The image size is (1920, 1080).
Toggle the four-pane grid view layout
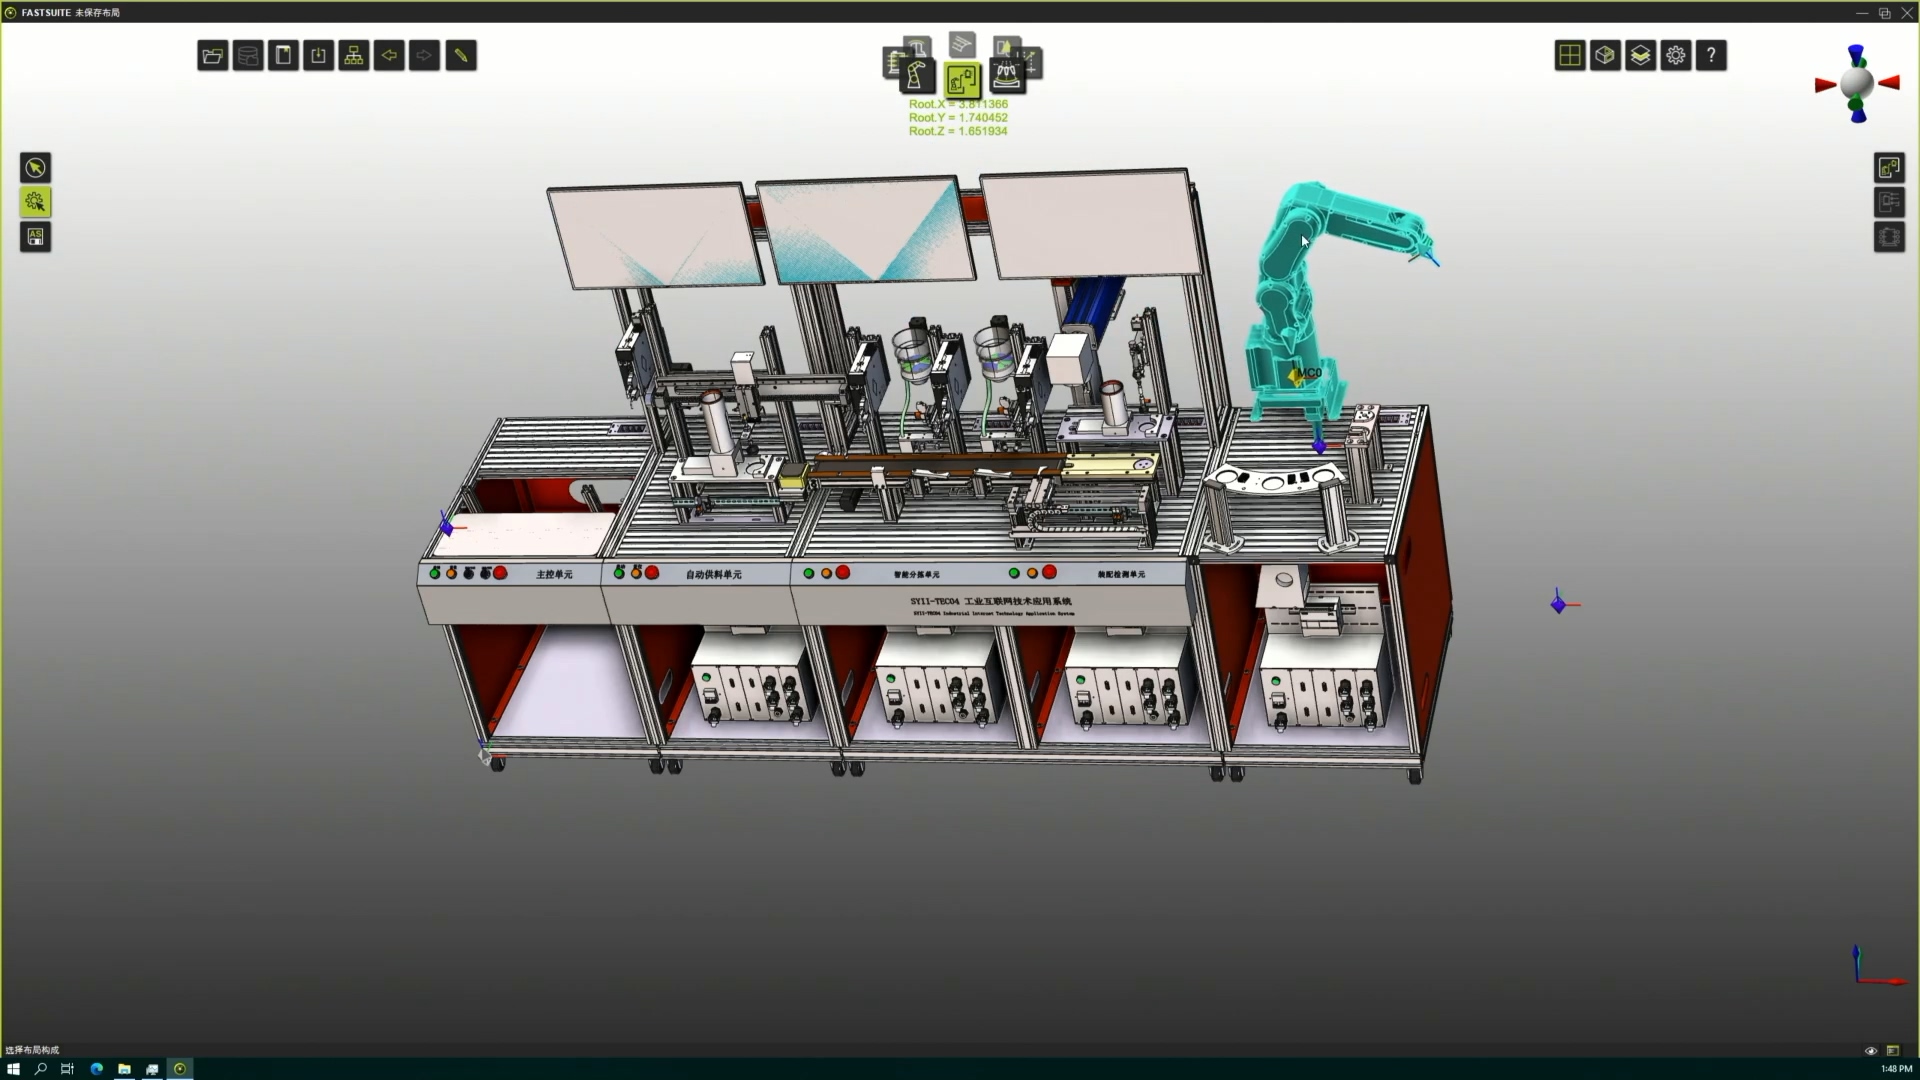pyautogui.click(x=1570, y=56)
